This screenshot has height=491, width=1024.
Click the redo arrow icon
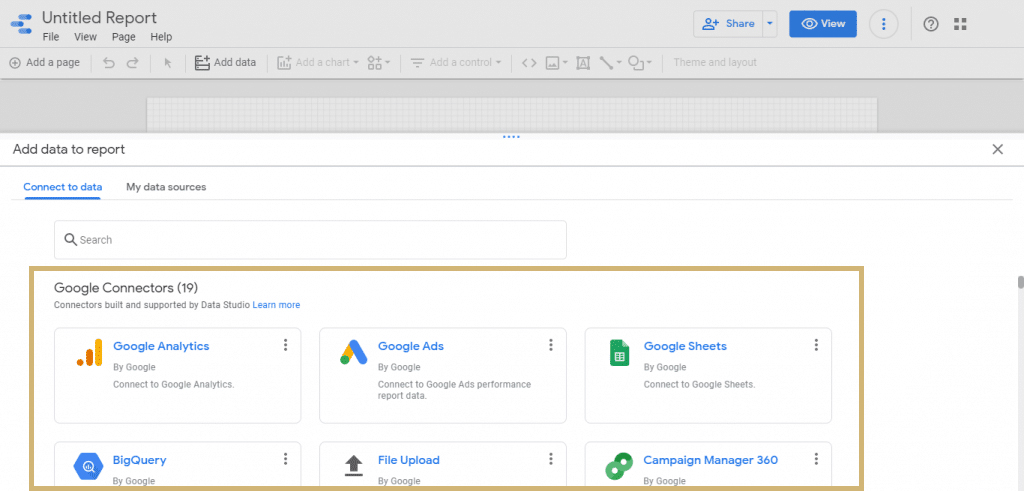point(133,63)
